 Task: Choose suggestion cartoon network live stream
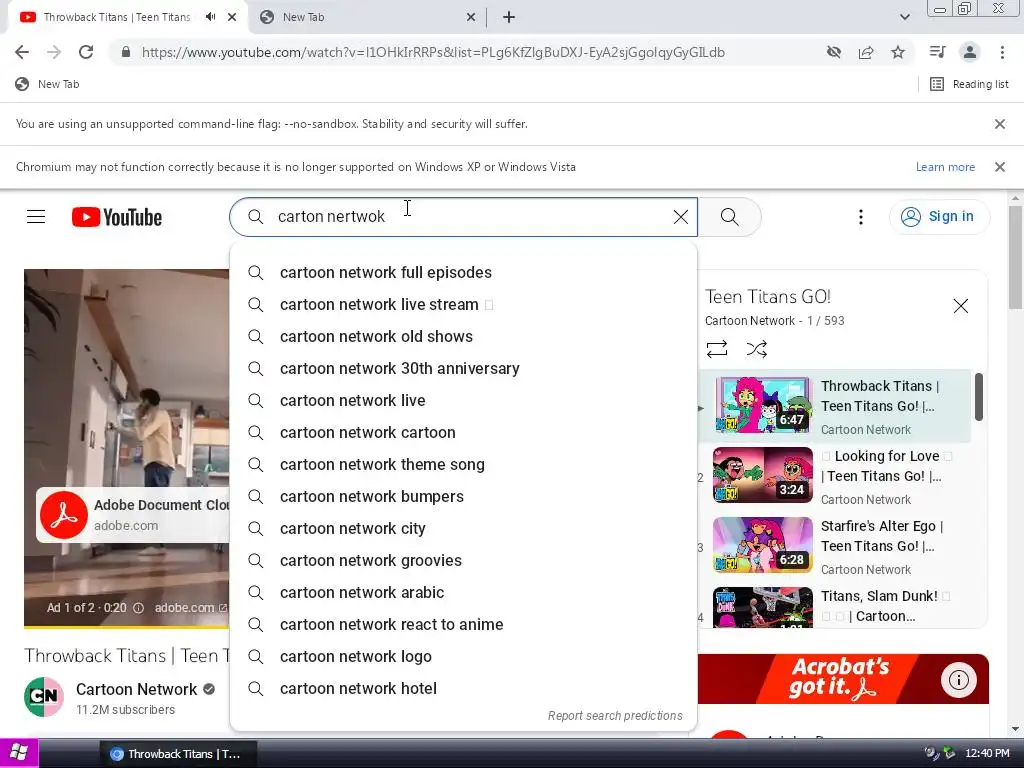(x=464, y=304)
